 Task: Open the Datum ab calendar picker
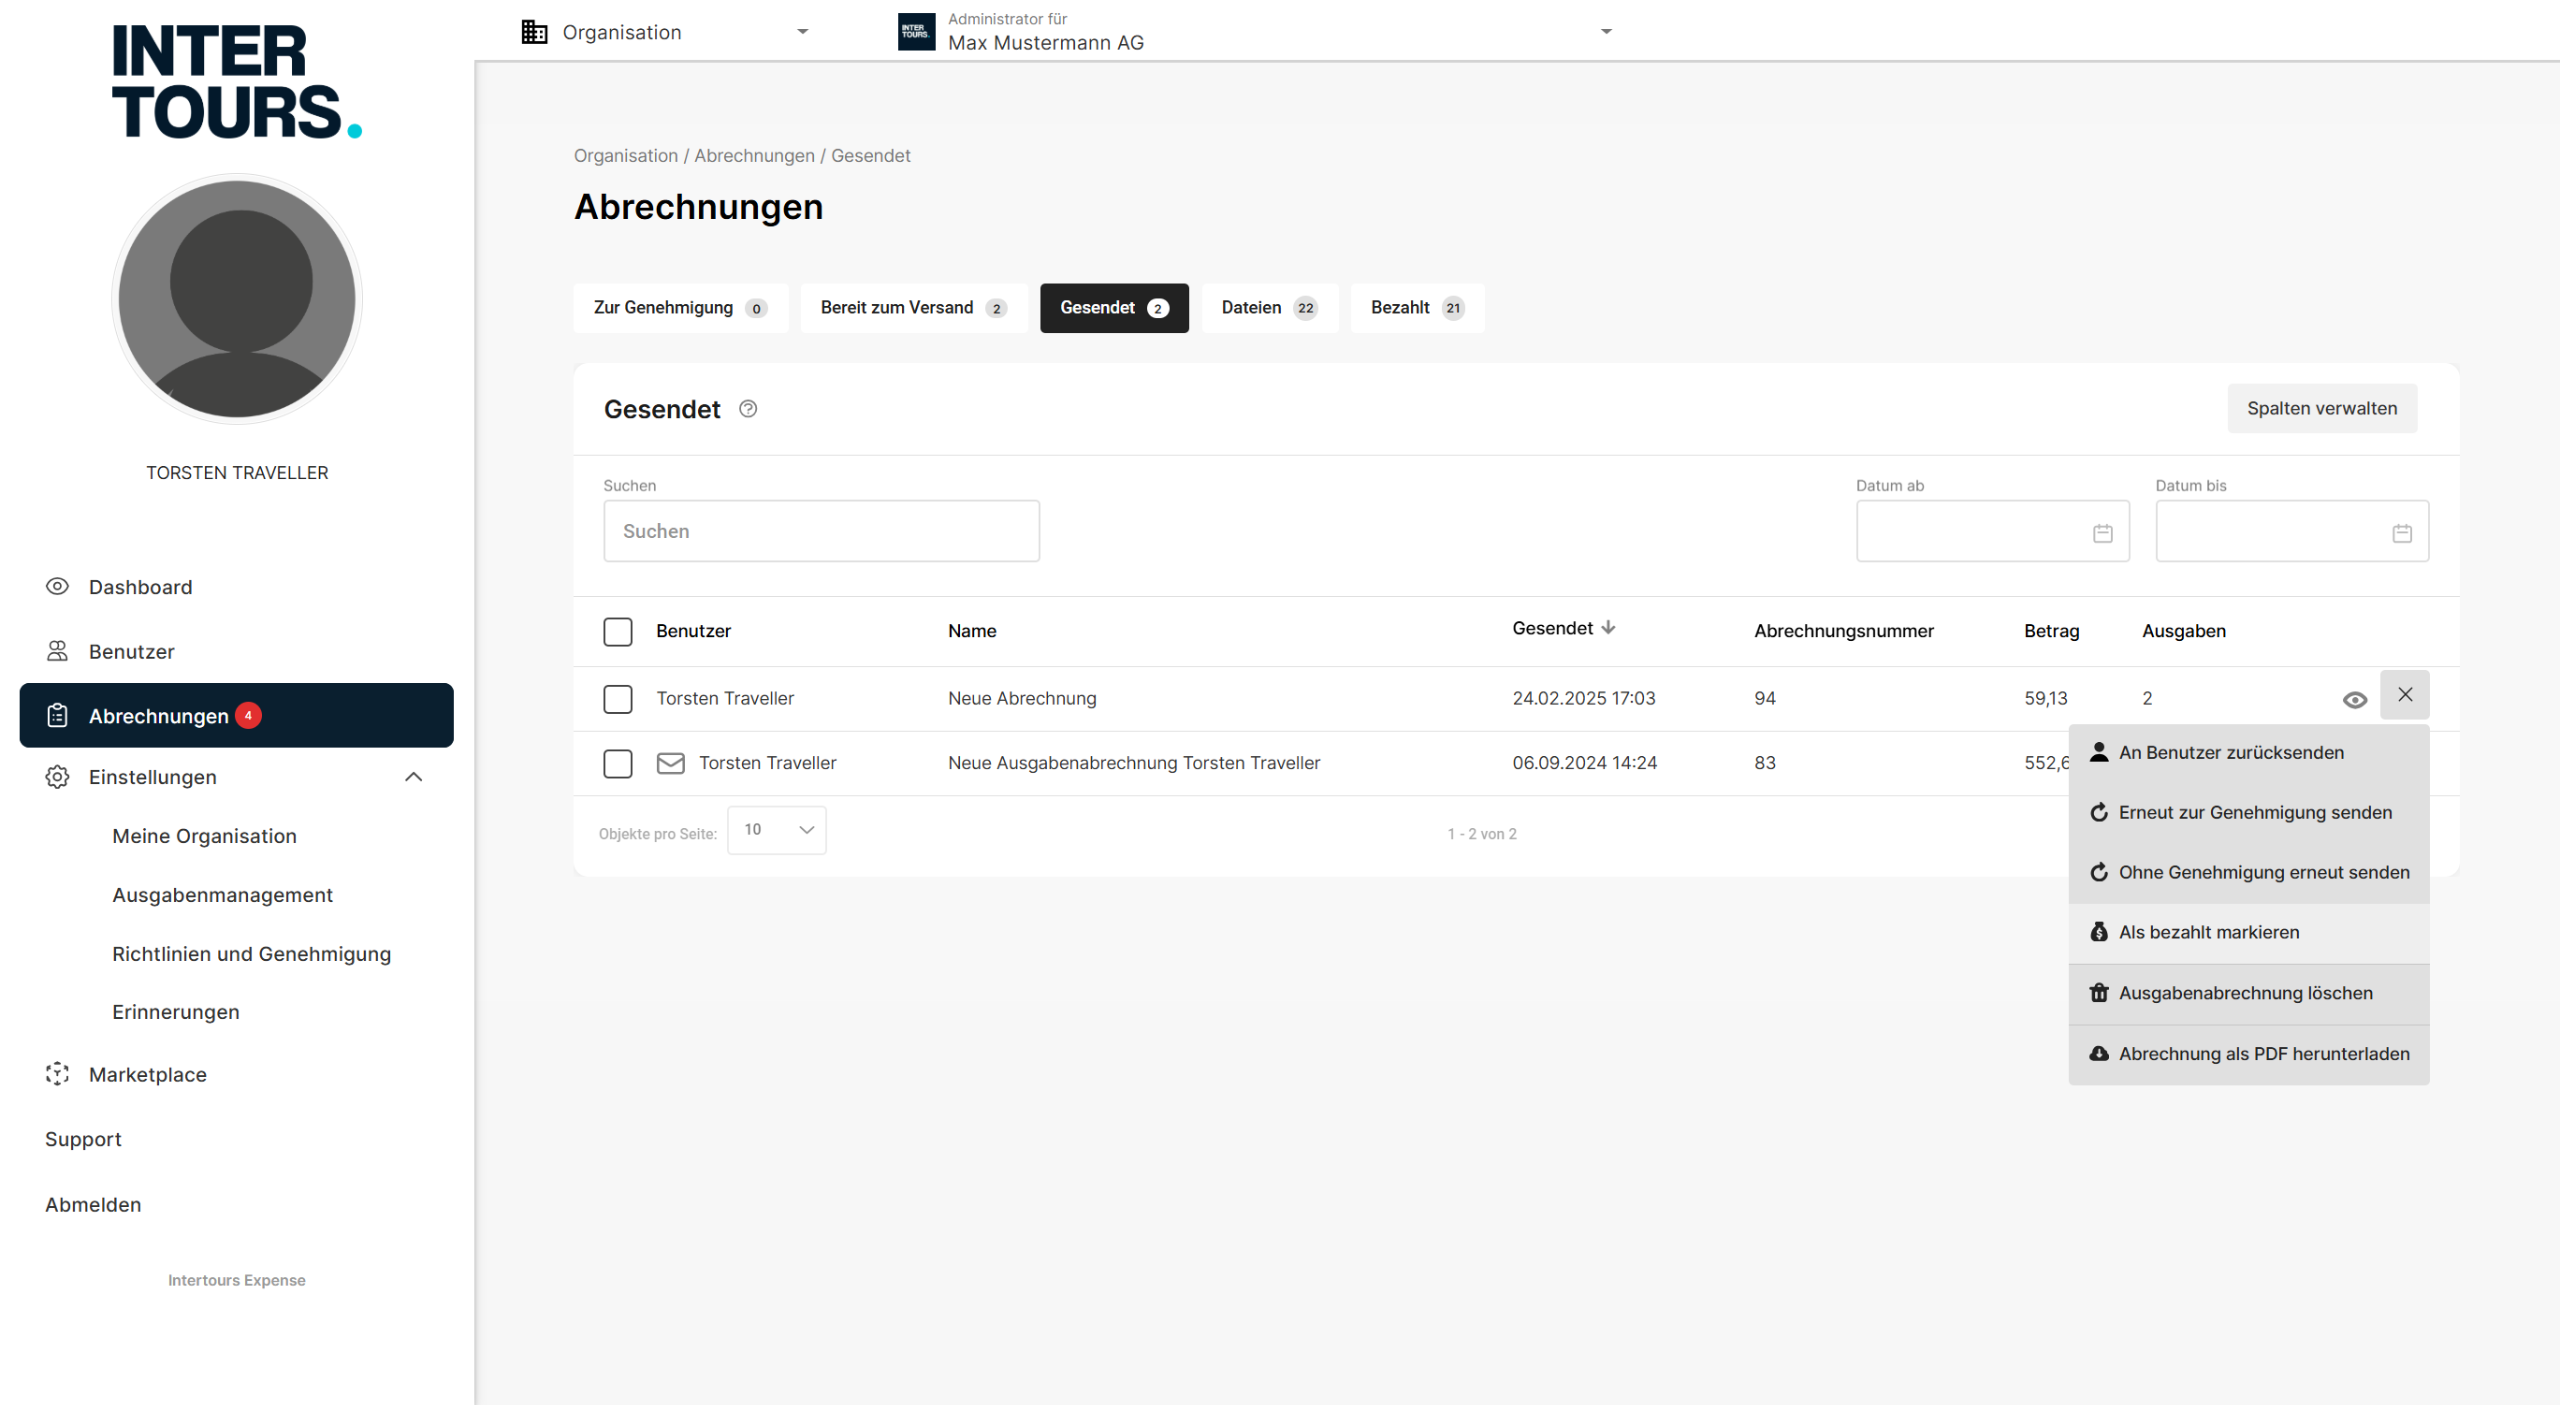(x=2102, y=533)
